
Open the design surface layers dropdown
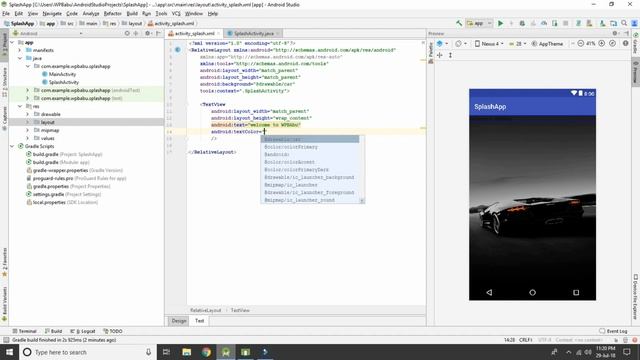tap(442, 43)
